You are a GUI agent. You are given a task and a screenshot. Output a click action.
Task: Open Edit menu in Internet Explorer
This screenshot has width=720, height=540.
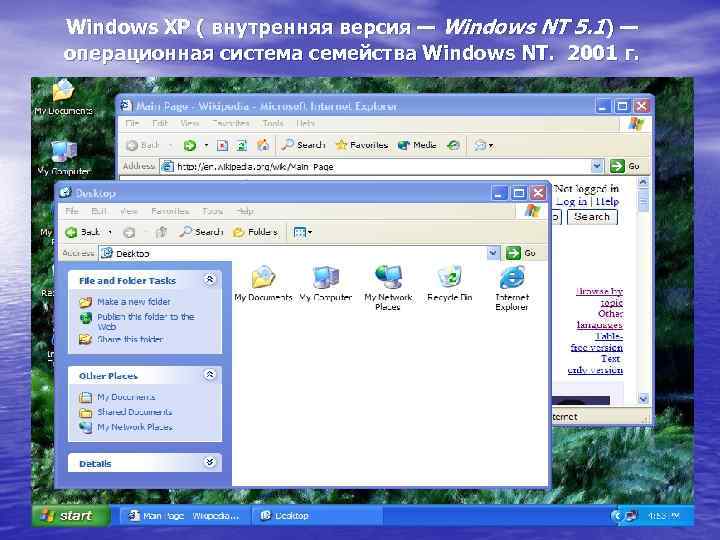pos(160,123)
